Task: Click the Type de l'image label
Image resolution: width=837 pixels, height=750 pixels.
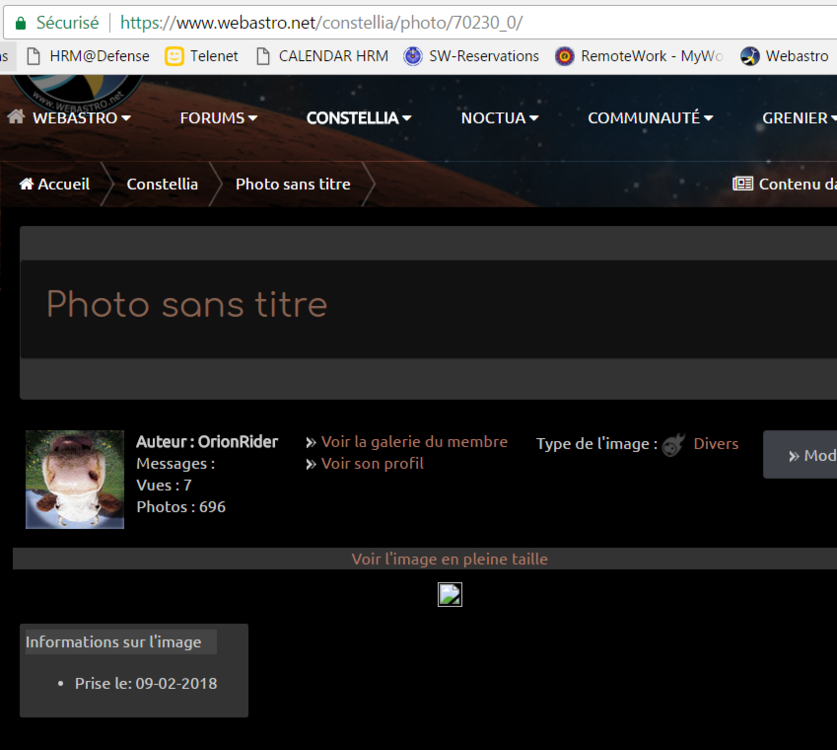Action: [x=597, y=444]
